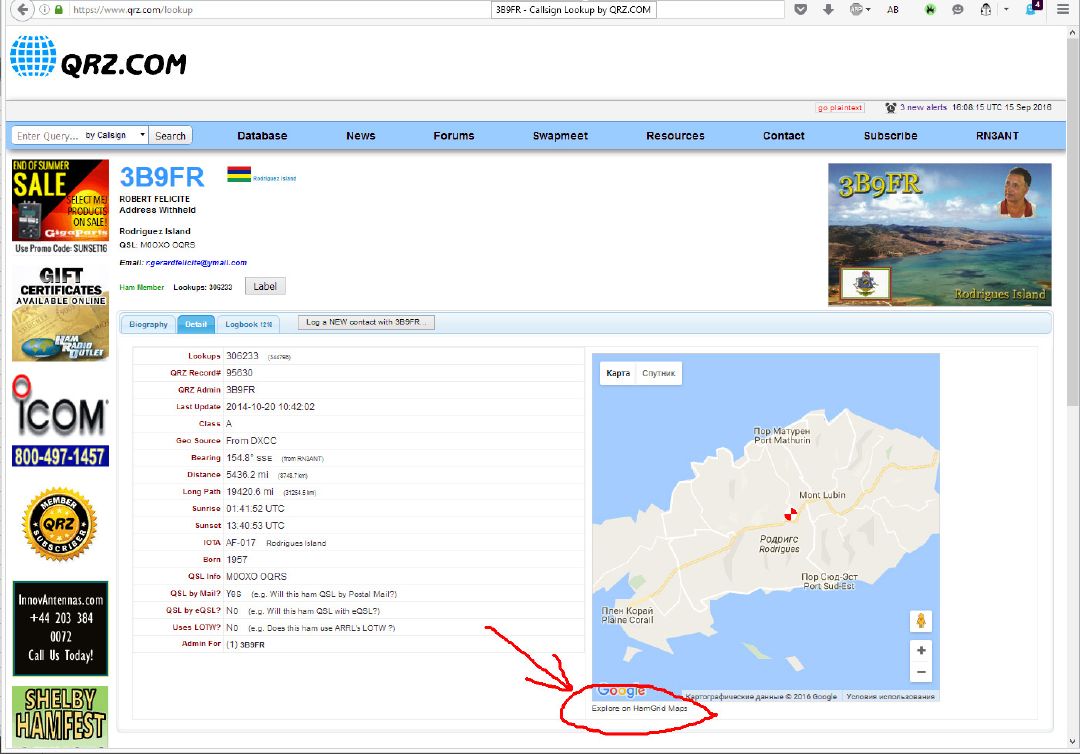This screenshot has height=754, width=1080.
Task: Zoom out the map with minus button
Action: tap(921, 672)
